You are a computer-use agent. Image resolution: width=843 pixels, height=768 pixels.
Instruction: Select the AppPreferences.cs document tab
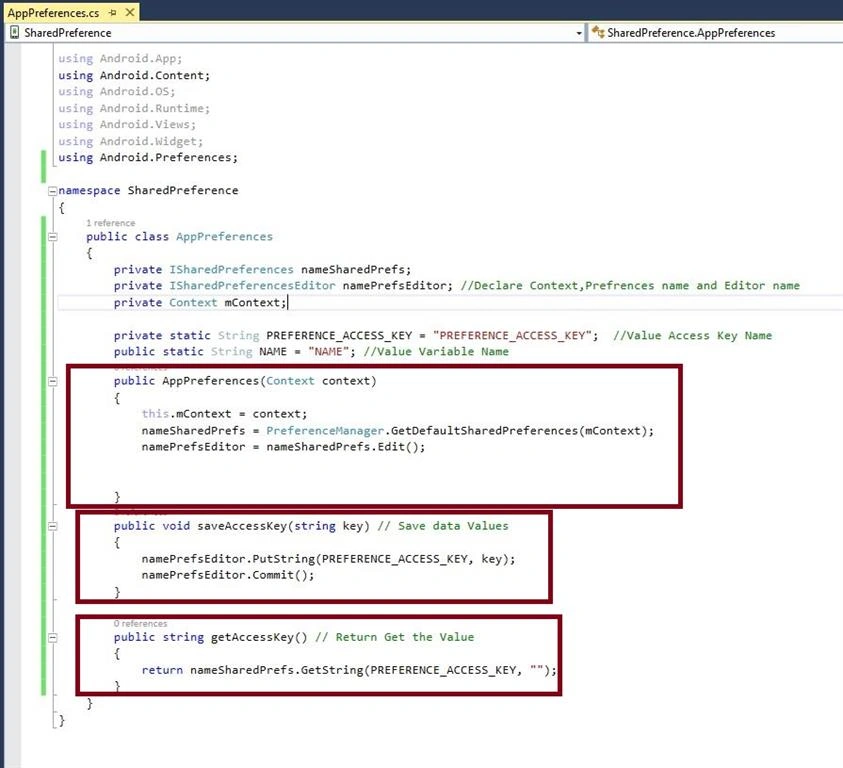[53, 12]
